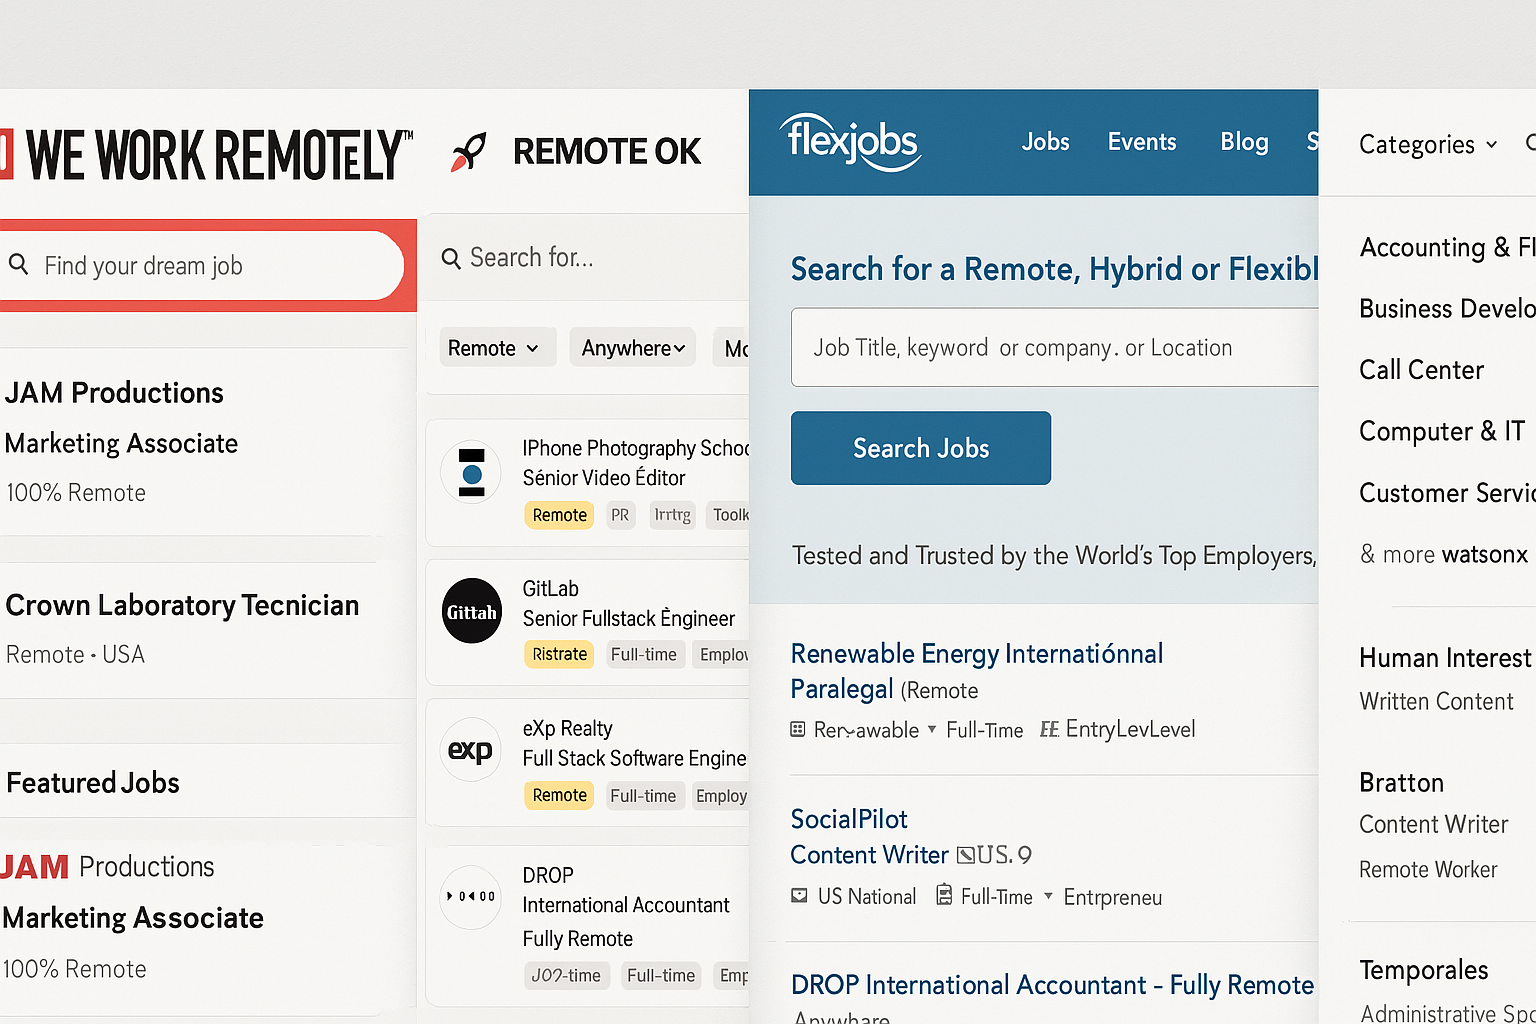Click Bratton company name
This screenshot has width=1536, height=1024.
(1401, 782)
